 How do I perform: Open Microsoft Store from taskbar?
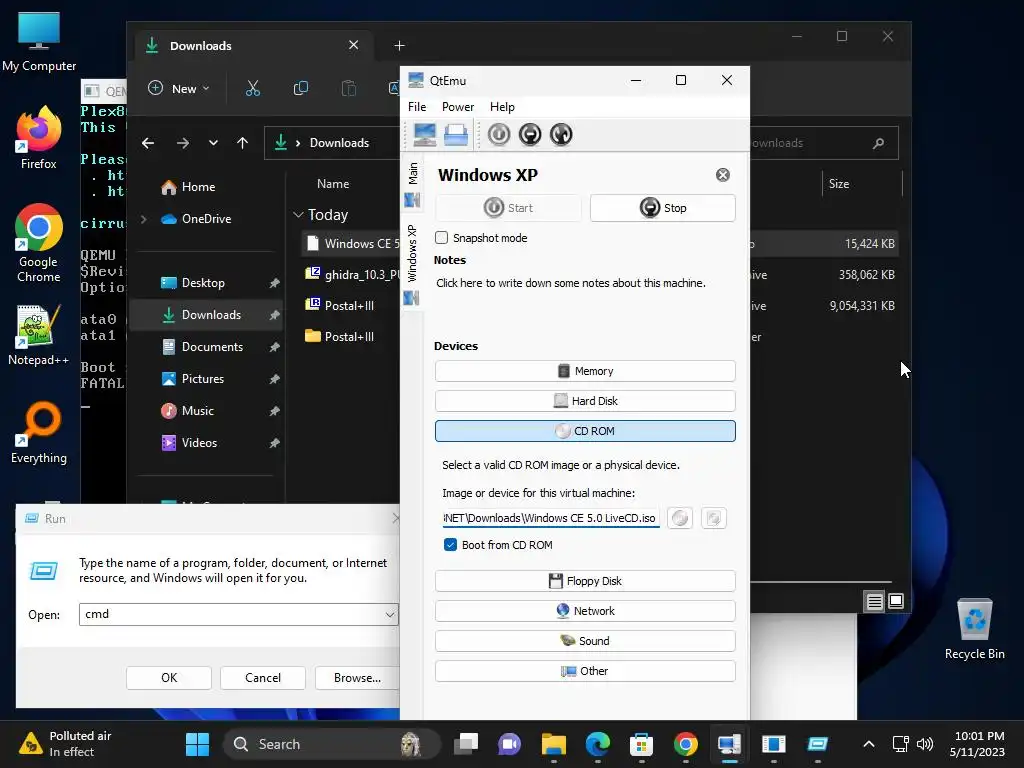[x=641, y=744]
